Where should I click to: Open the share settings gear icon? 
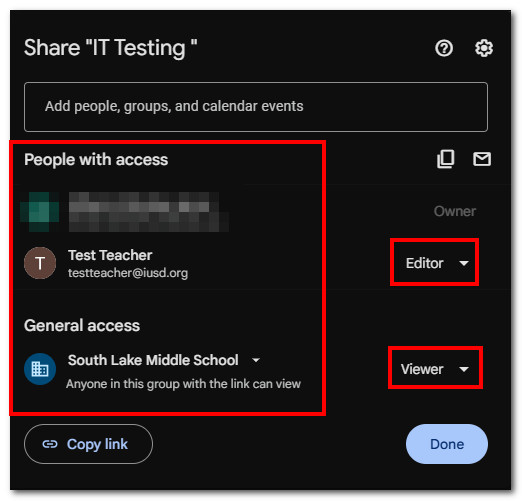[x=484, y=48]
